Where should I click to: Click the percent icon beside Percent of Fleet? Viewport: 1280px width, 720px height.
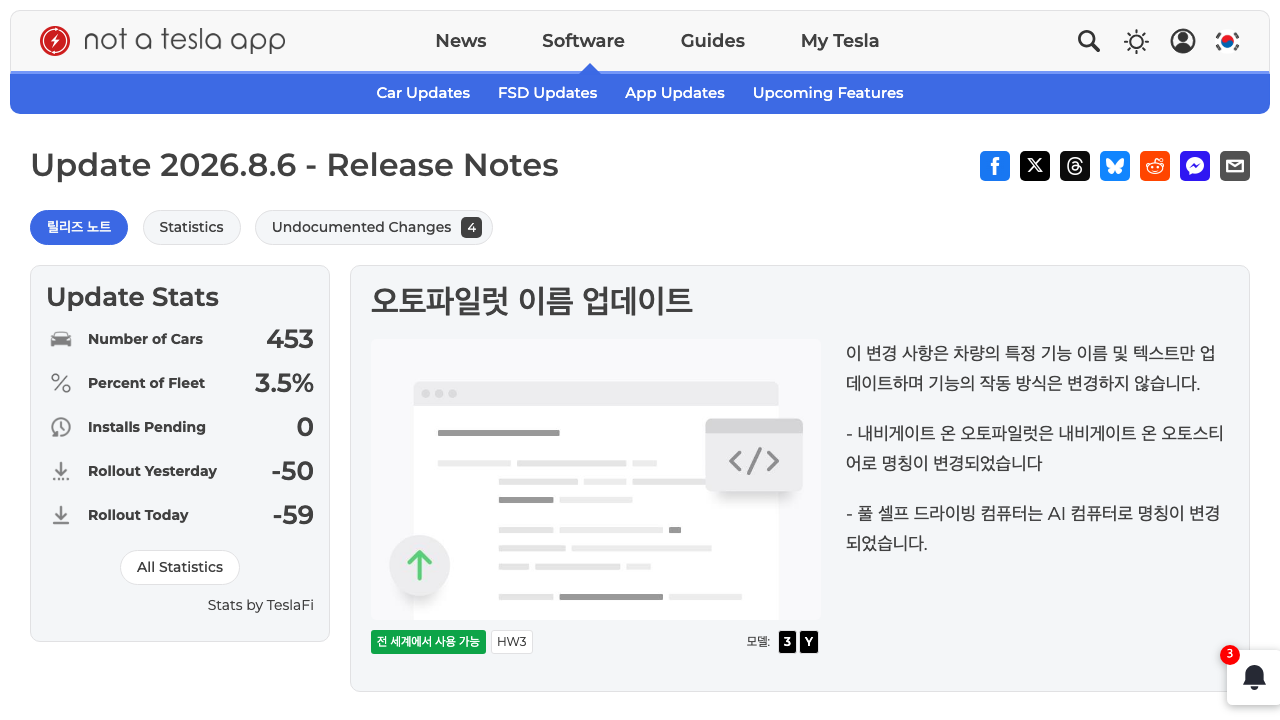(61, 383)
